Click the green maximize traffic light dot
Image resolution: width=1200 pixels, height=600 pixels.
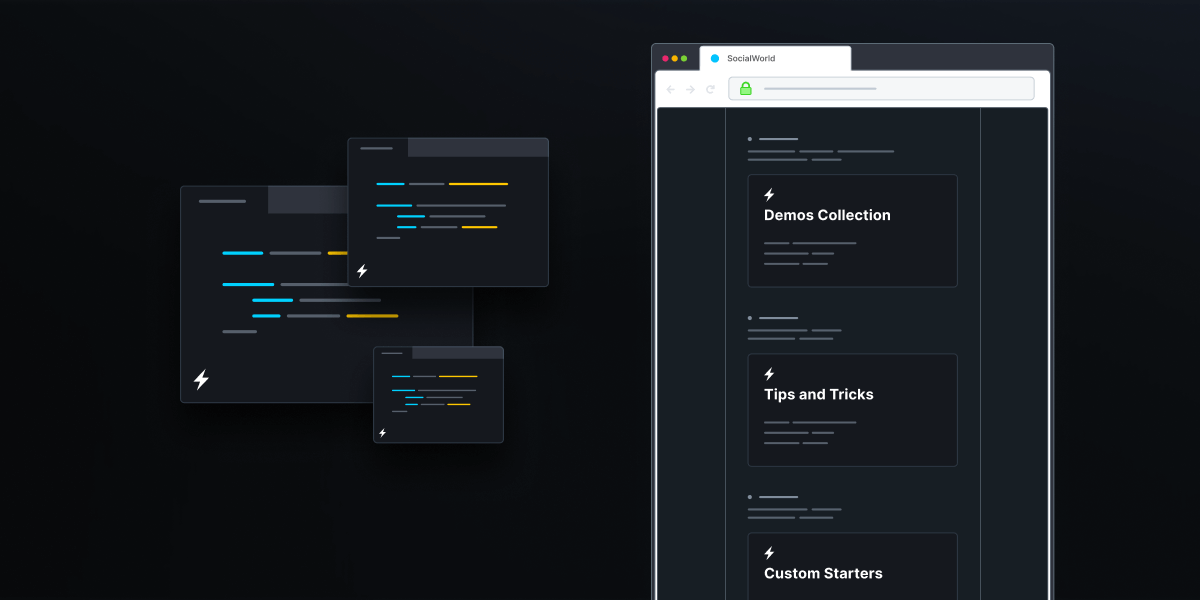(682, 58)
